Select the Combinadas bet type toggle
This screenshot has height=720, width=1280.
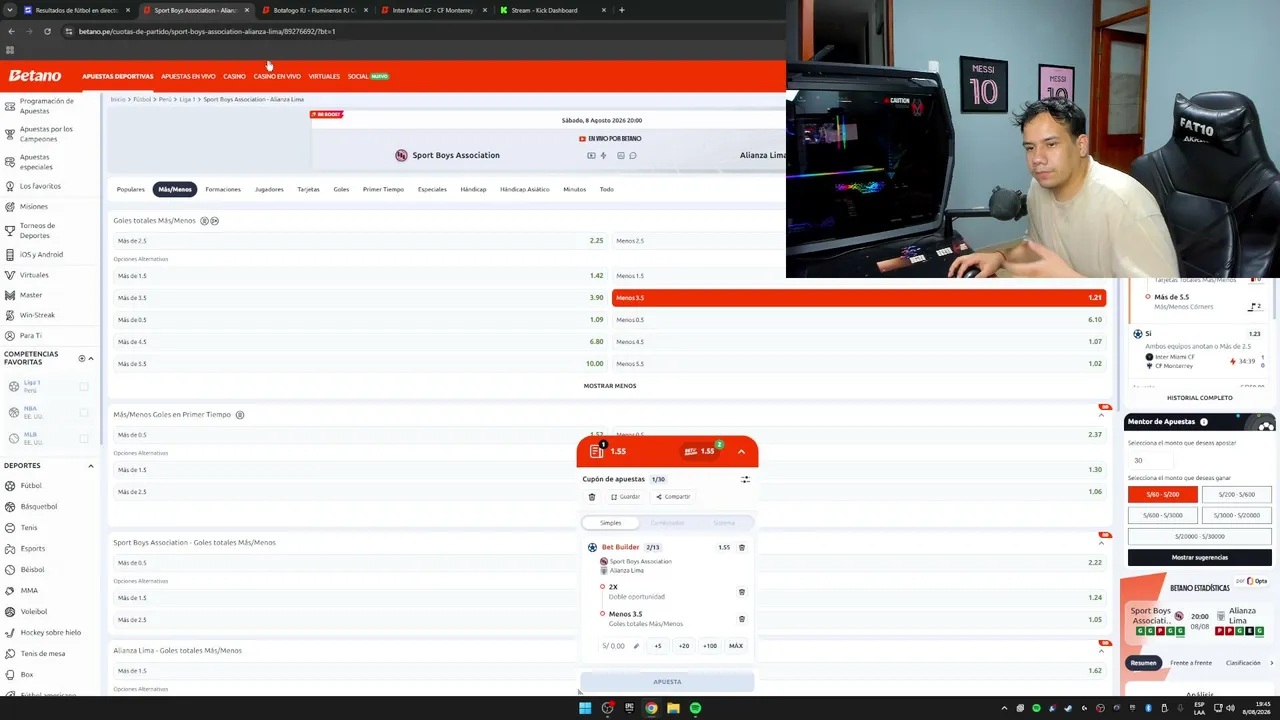pos(667,523)
